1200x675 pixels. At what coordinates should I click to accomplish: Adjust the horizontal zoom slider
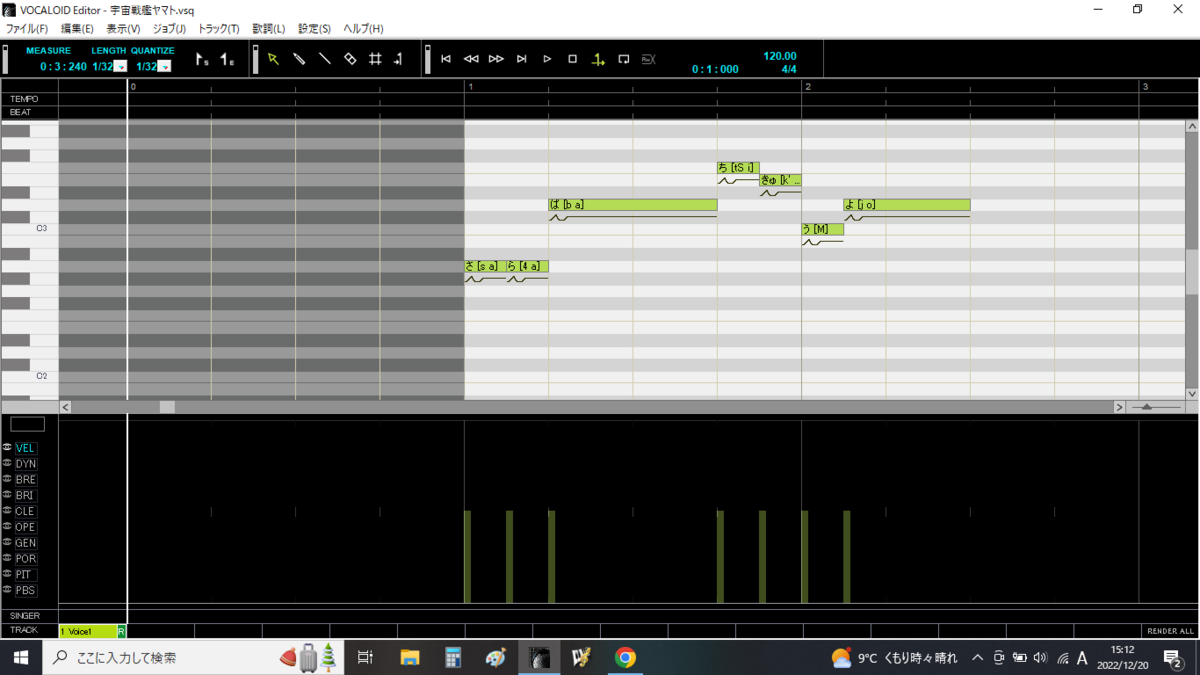click(1147, 407)
